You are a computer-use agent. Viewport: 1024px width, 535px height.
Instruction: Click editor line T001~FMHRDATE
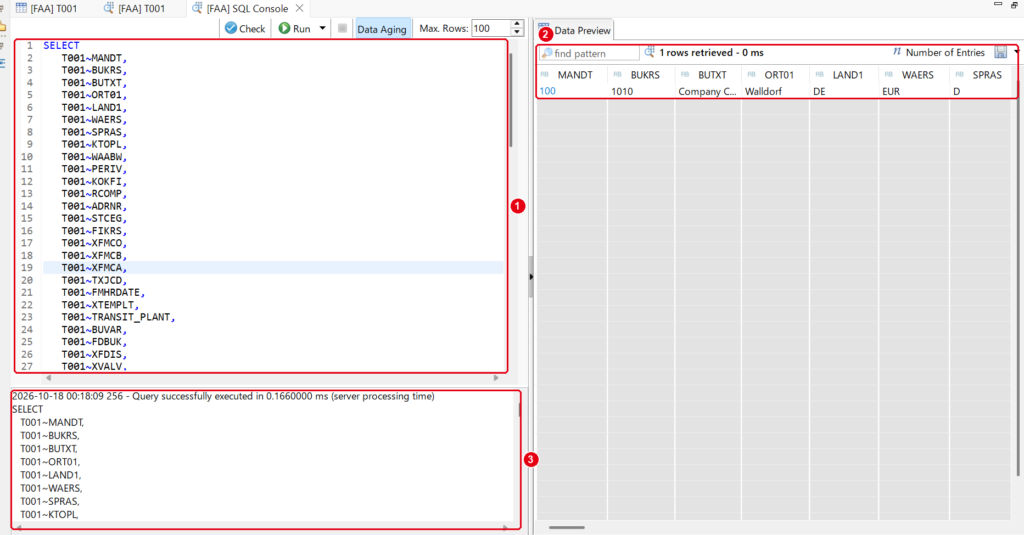coord(103,293)
